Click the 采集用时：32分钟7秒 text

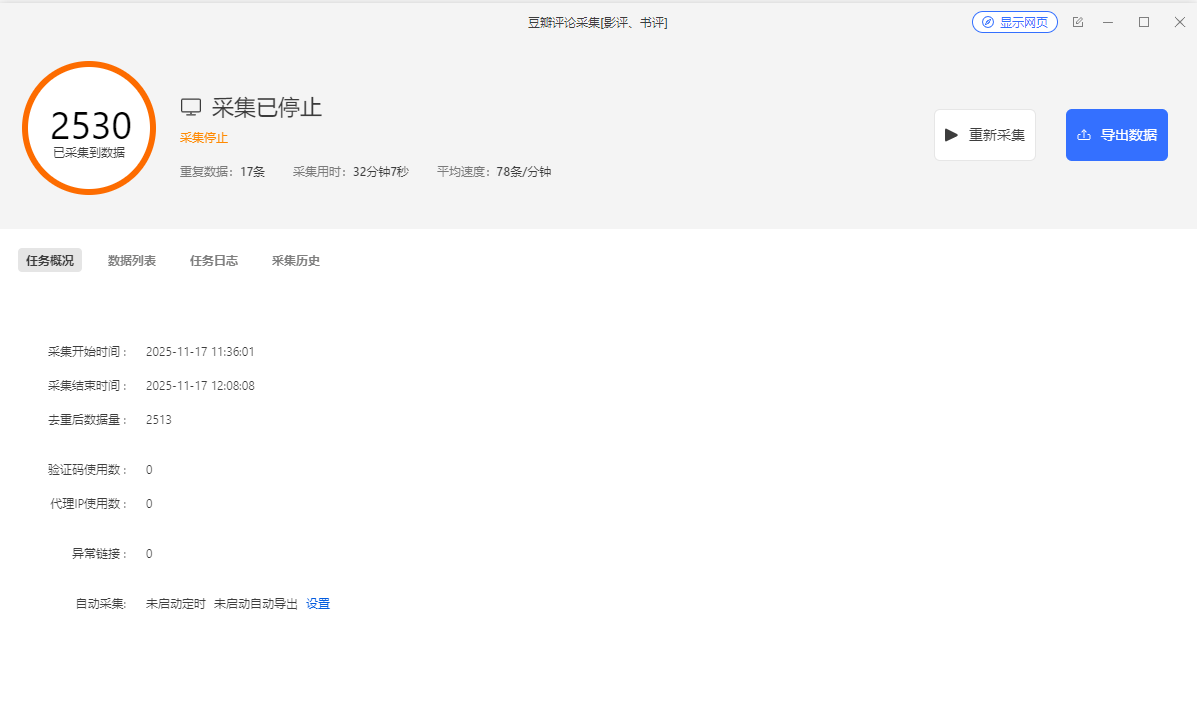point(351,172)
